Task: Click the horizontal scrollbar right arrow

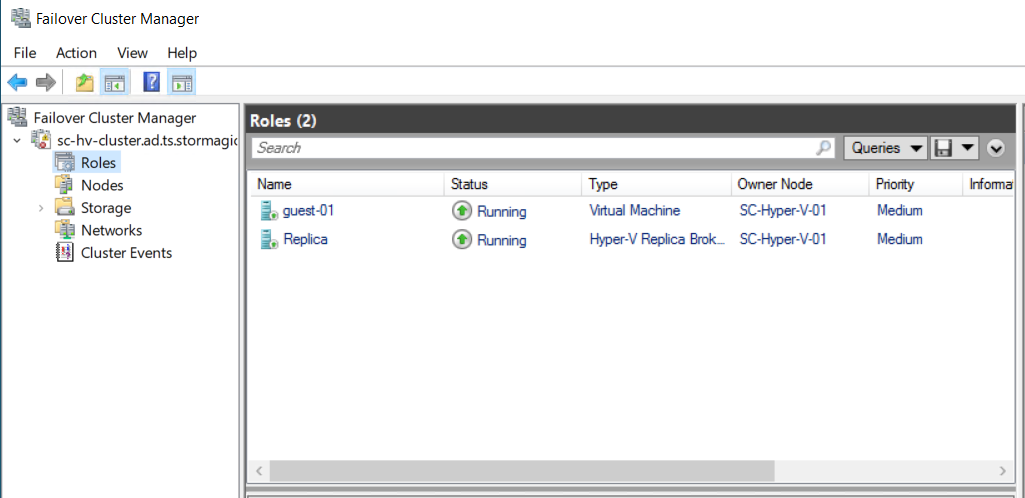Action: pos(1003,471)
